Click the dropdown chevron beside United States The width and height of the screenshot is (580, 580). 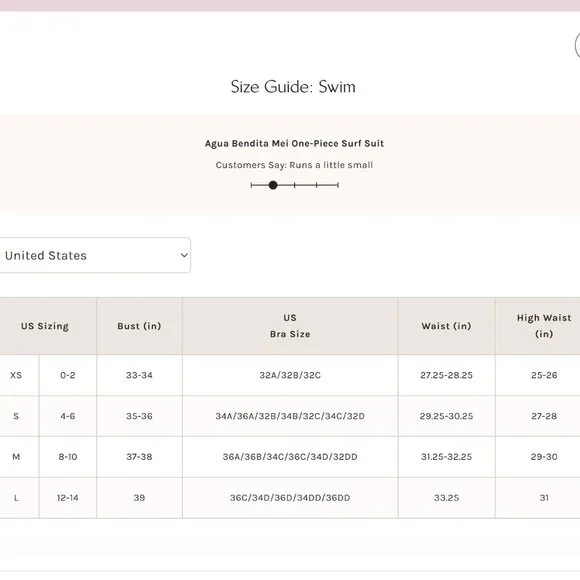pos(184,255)
